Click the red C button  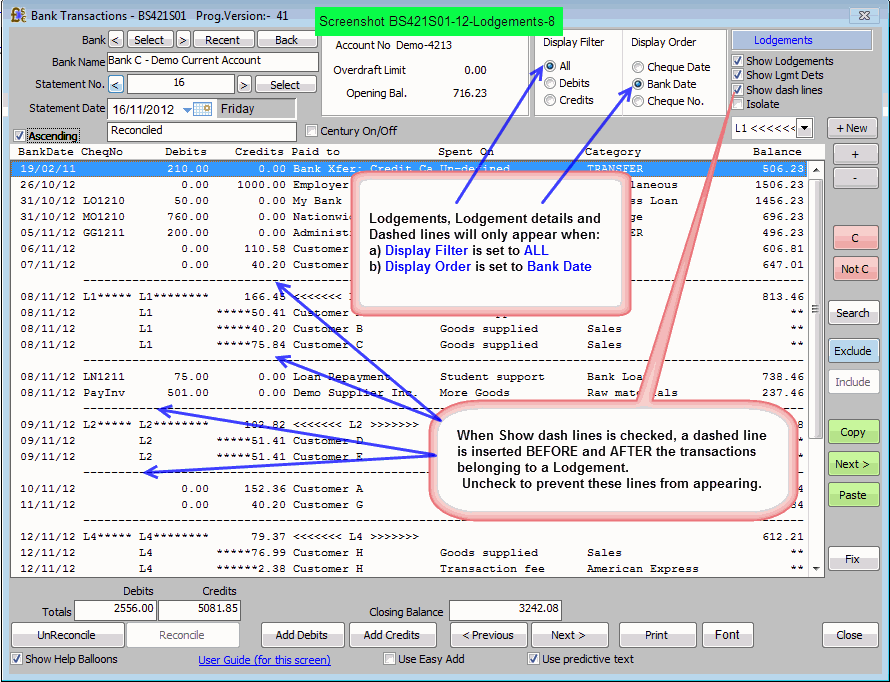pyautogui.click(x=855, y=238)
